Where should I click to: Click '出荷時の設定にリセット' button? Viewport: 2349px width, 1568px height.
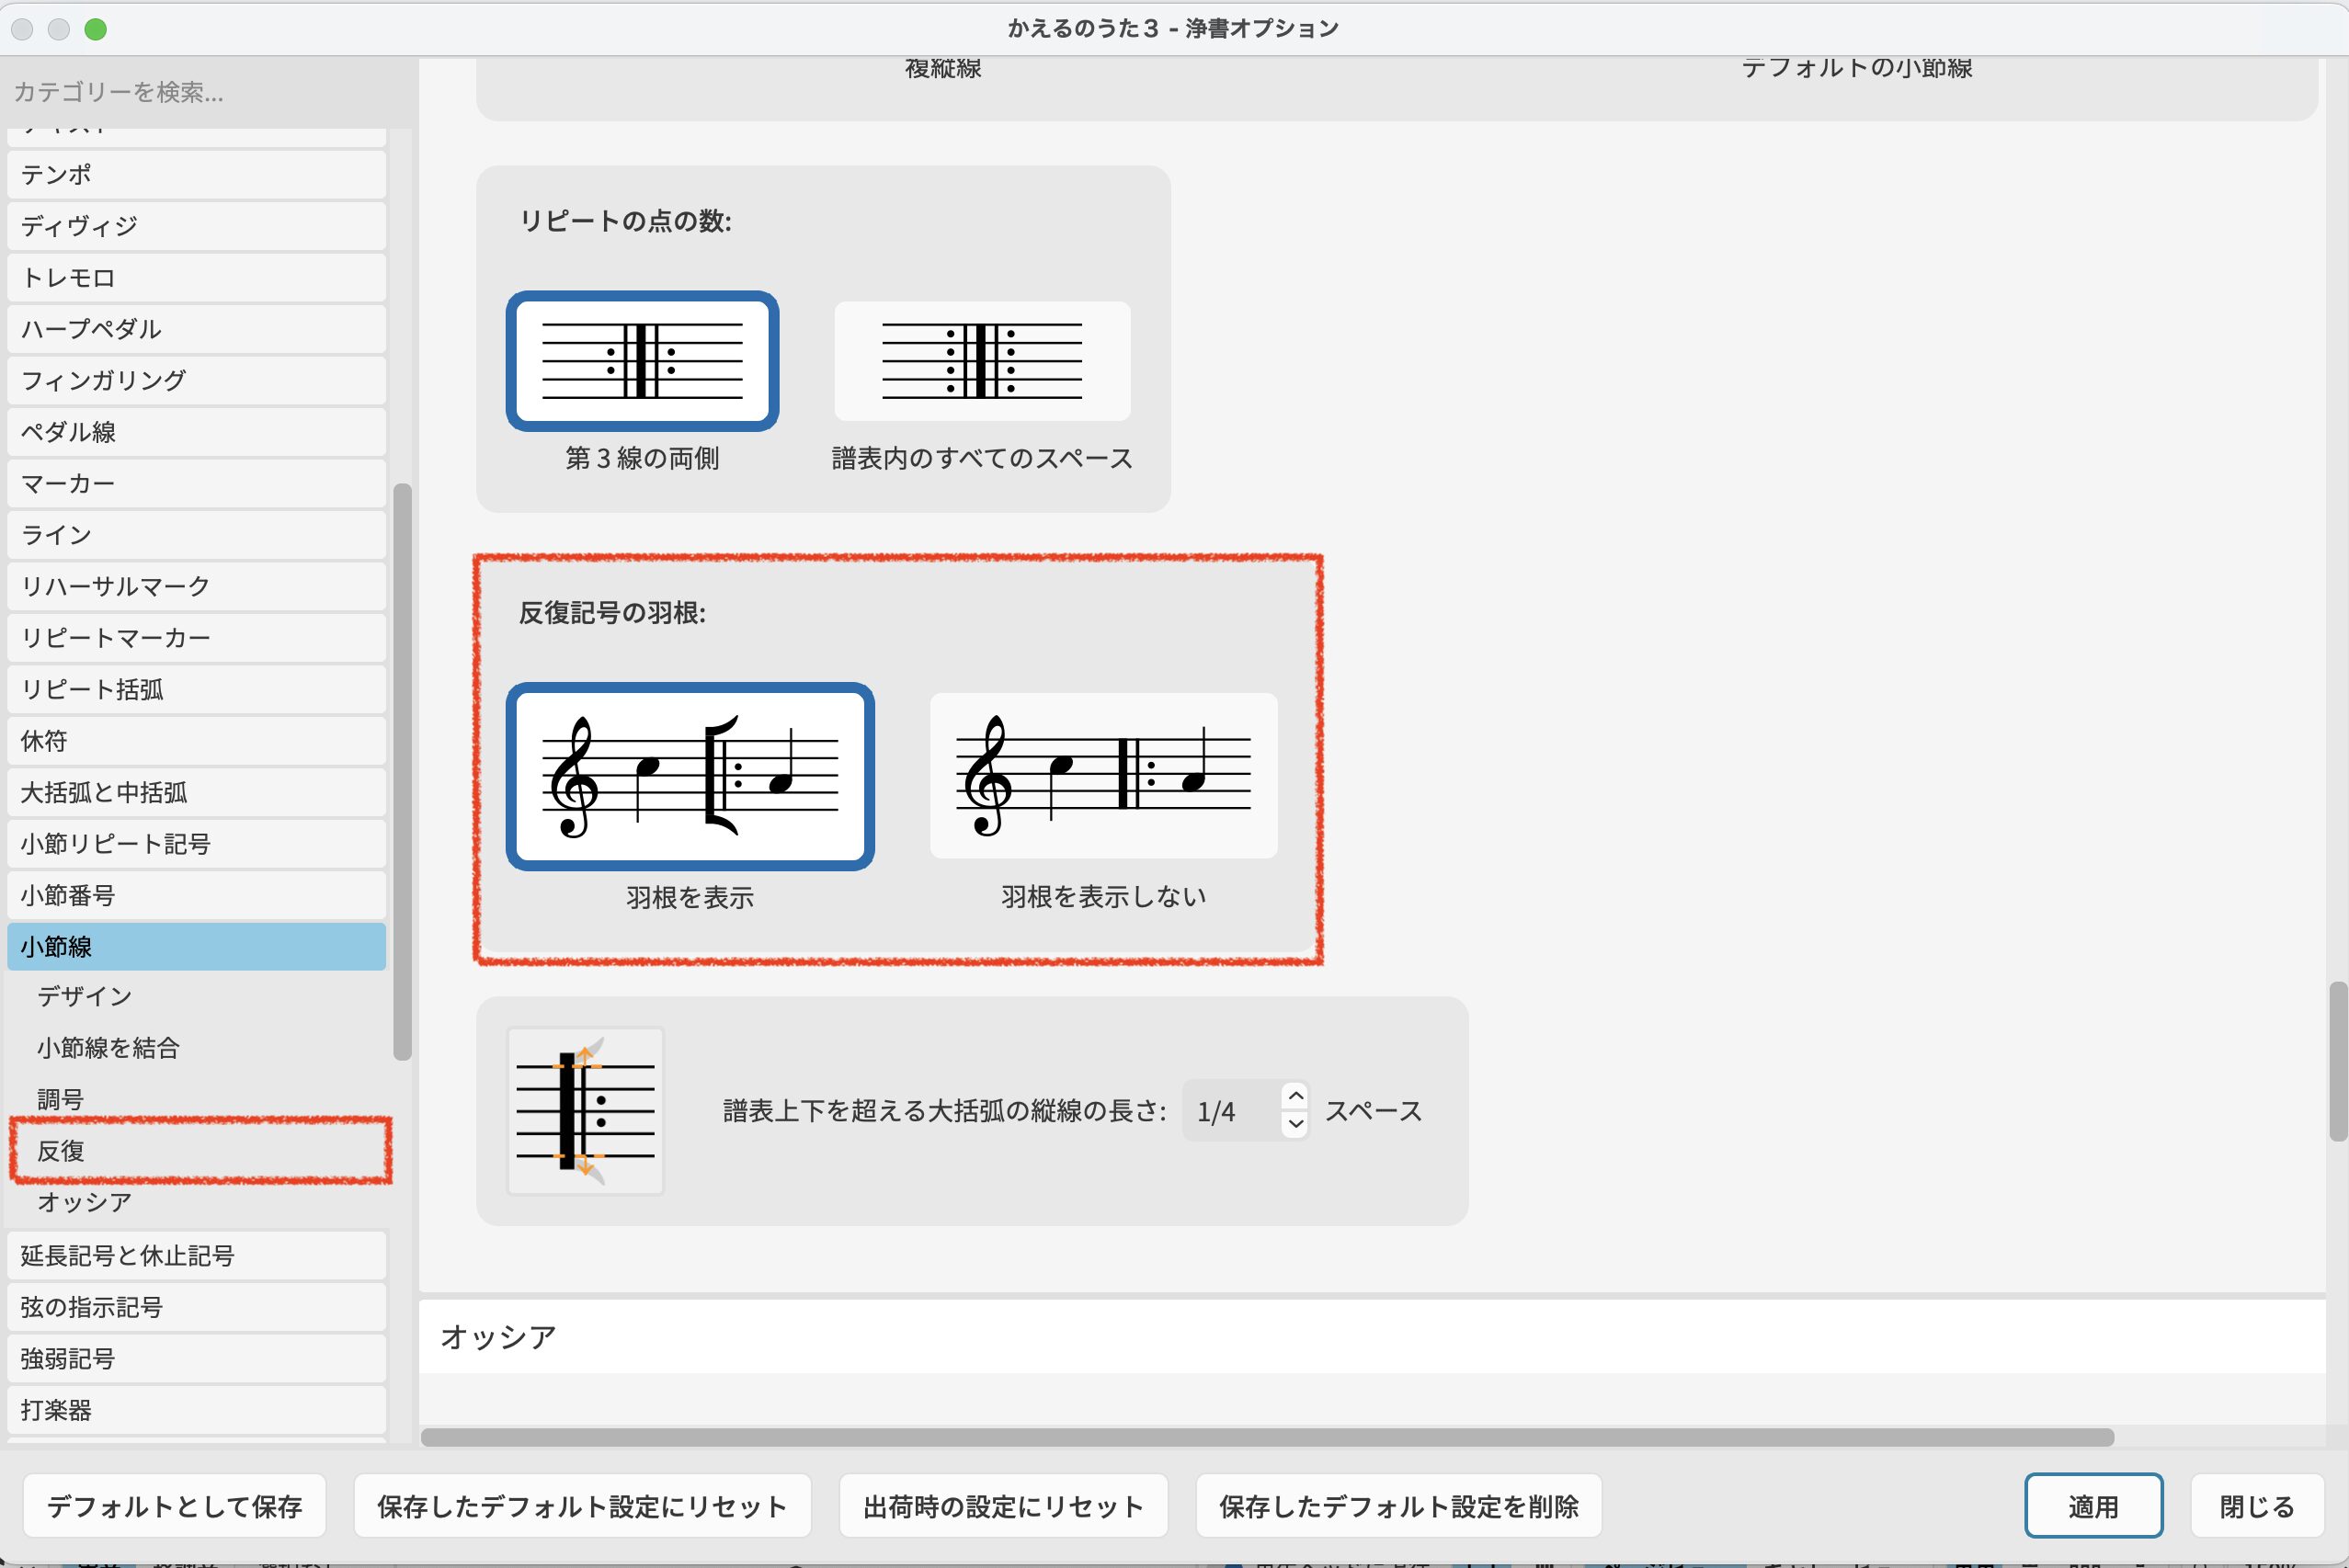coord(1003,1506)
